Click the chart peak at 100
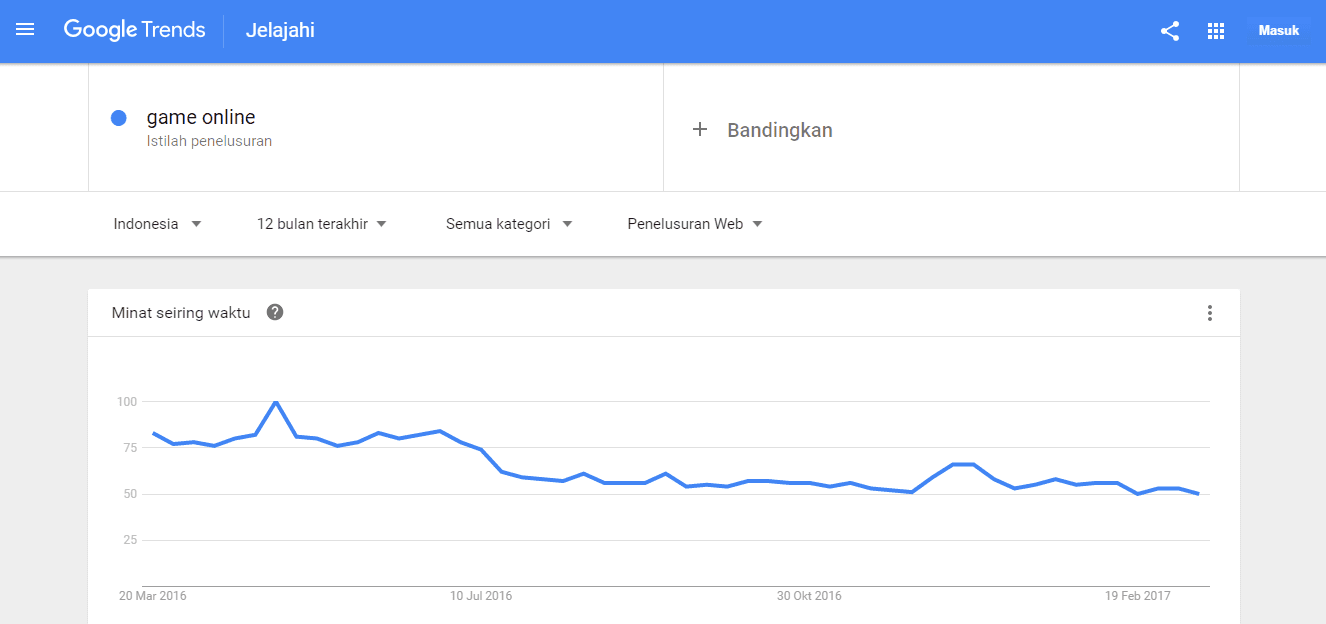The image size is (1326, 624). (x=276, y=402)
